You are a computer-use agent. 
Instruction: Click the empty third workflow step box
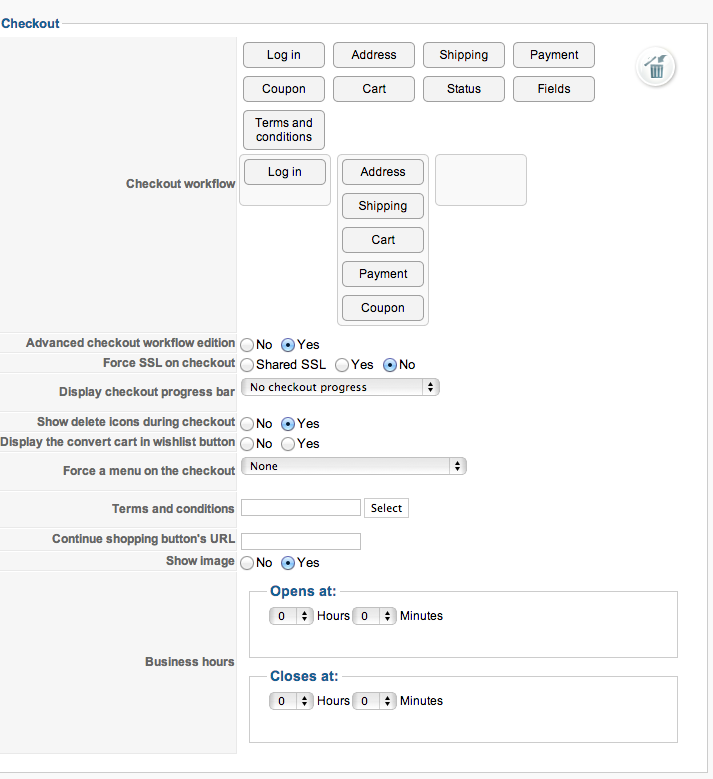481,180
